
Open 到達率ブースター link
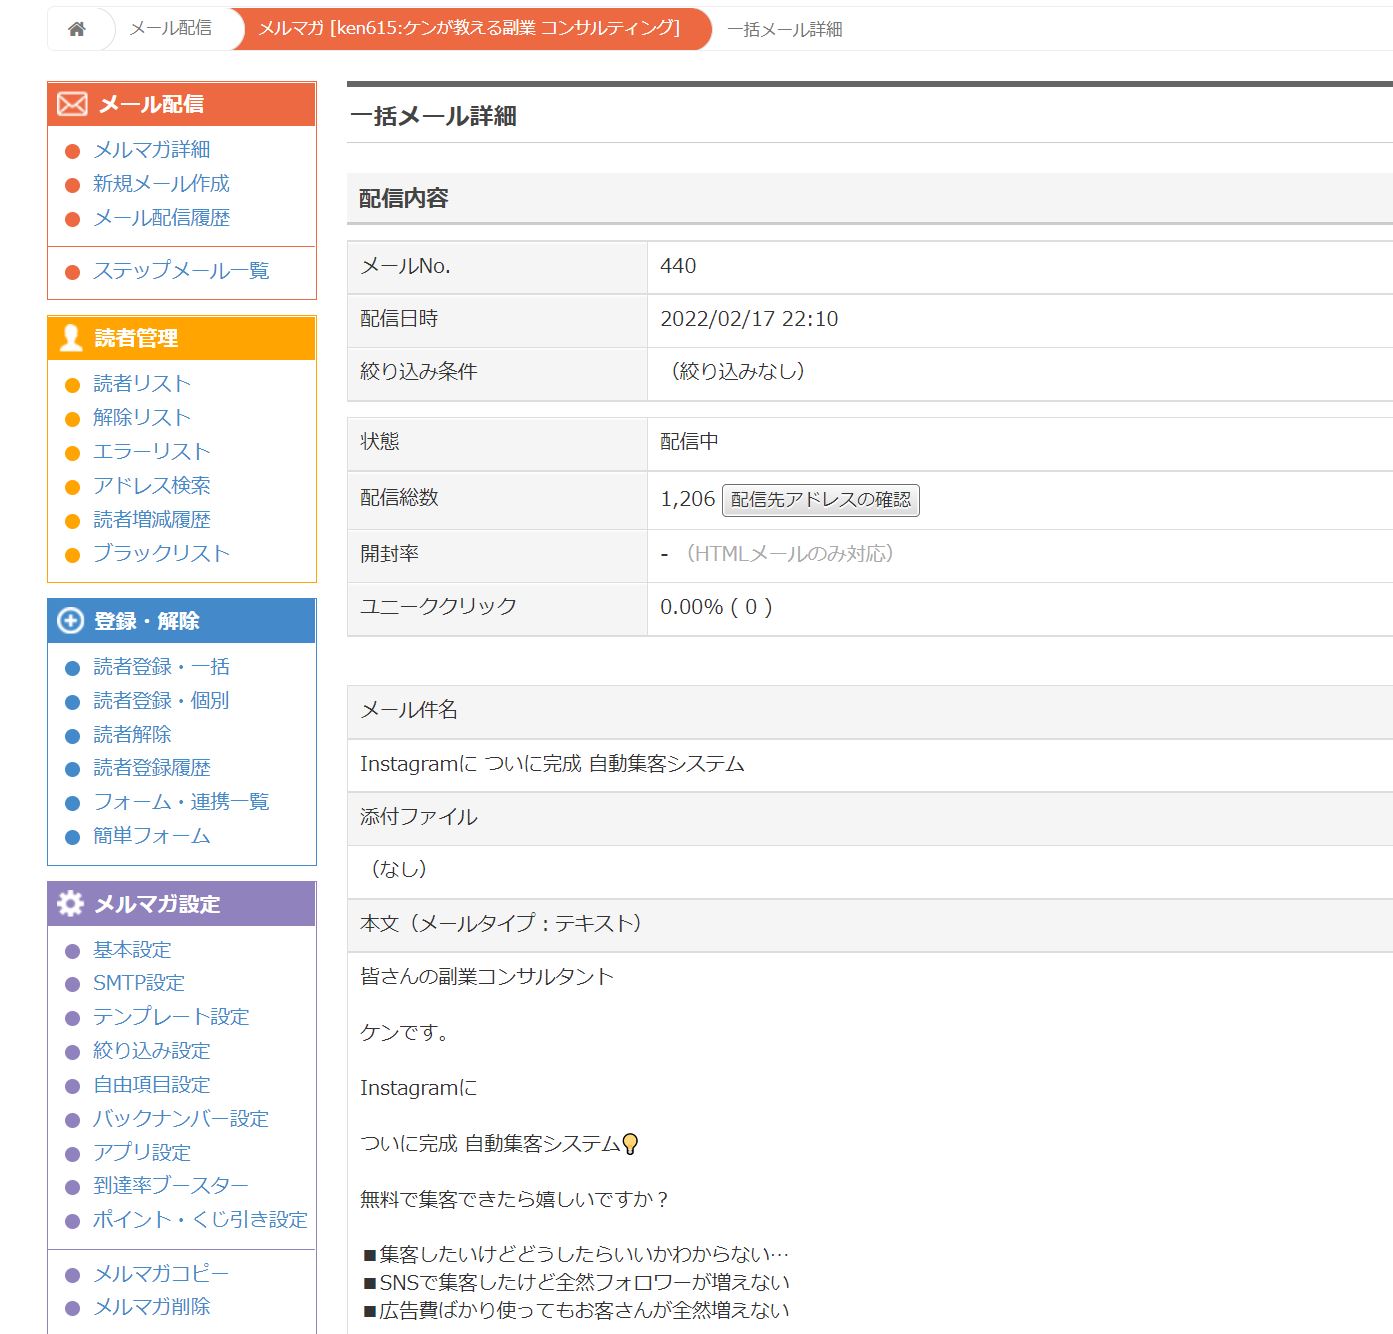pyautogui.click(x=171, y=1186)
